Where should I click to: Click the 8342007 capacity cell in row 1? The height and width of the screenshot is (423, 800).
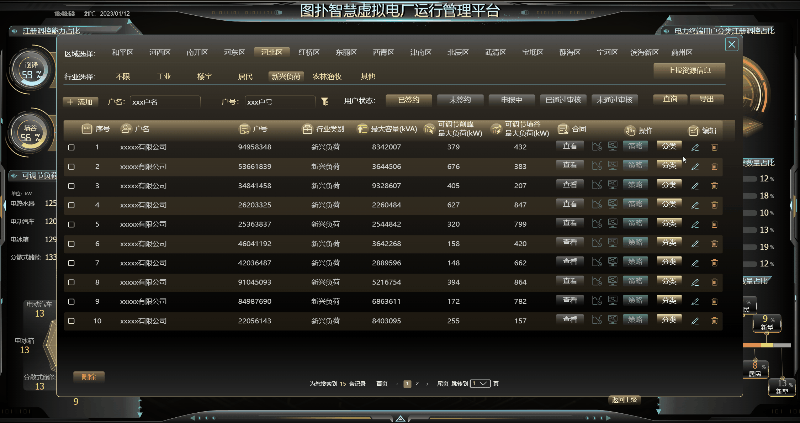coord(386,147)
